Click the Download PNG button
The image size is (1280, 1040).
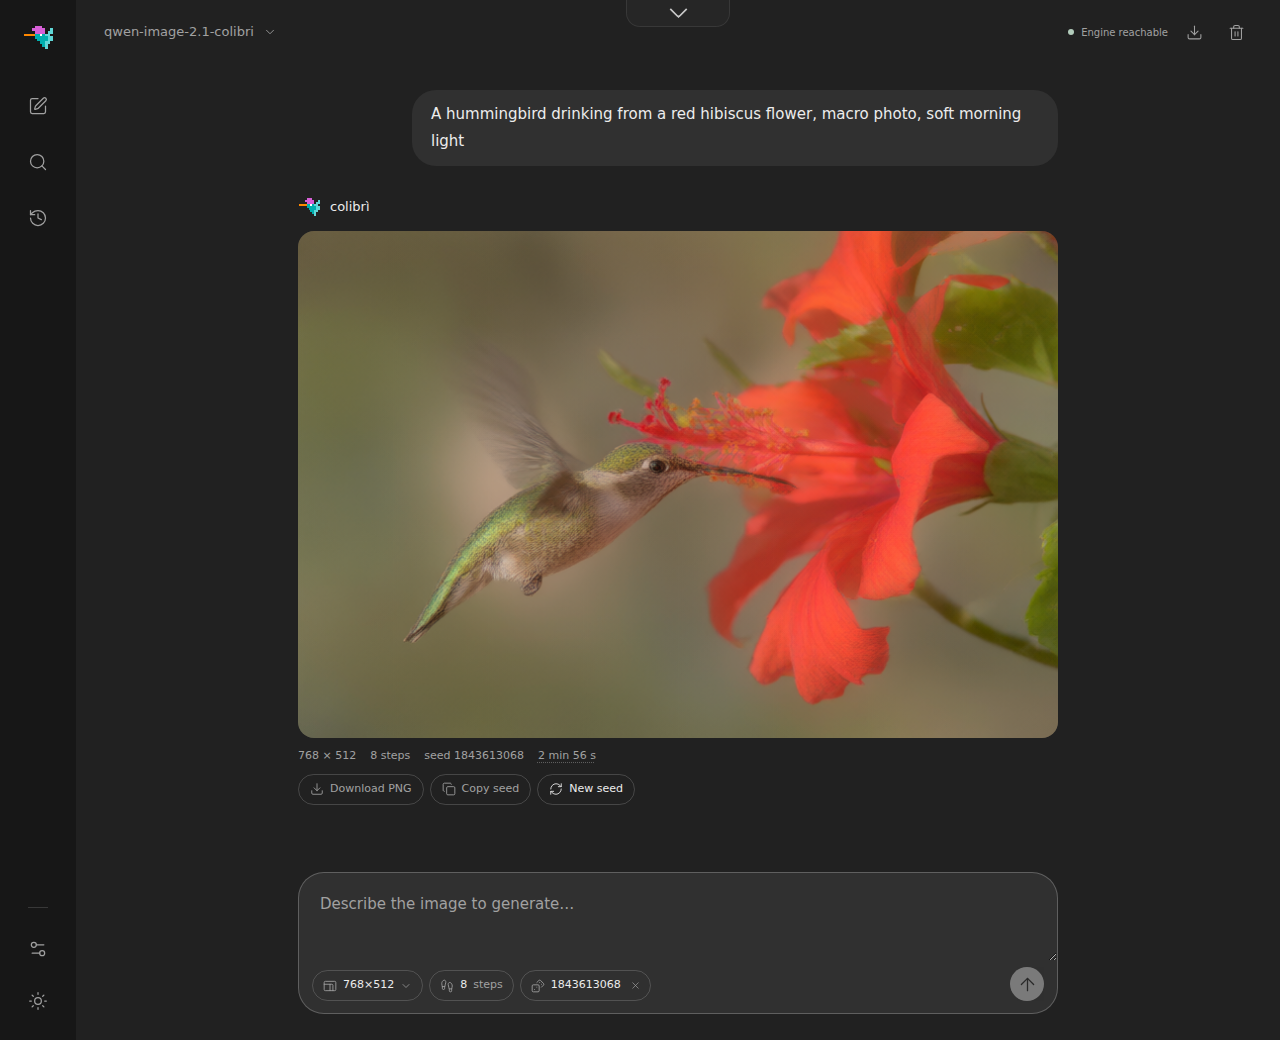pos(361,789)
